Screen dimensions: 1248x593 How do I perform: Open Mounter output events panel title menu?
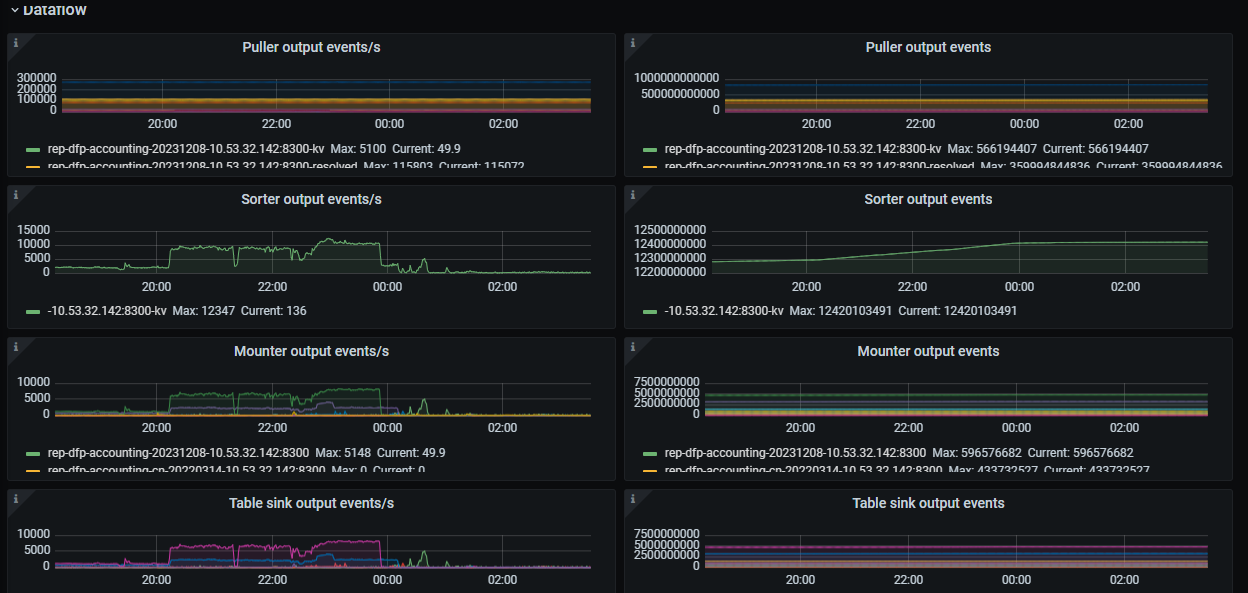coord(928,351)
